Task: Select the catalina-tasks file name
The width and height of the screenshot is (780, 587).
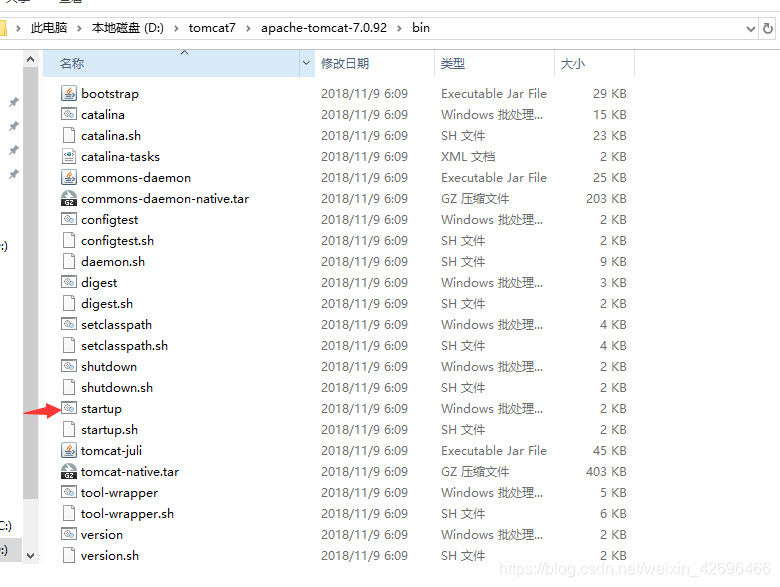Action: (120, 156)
